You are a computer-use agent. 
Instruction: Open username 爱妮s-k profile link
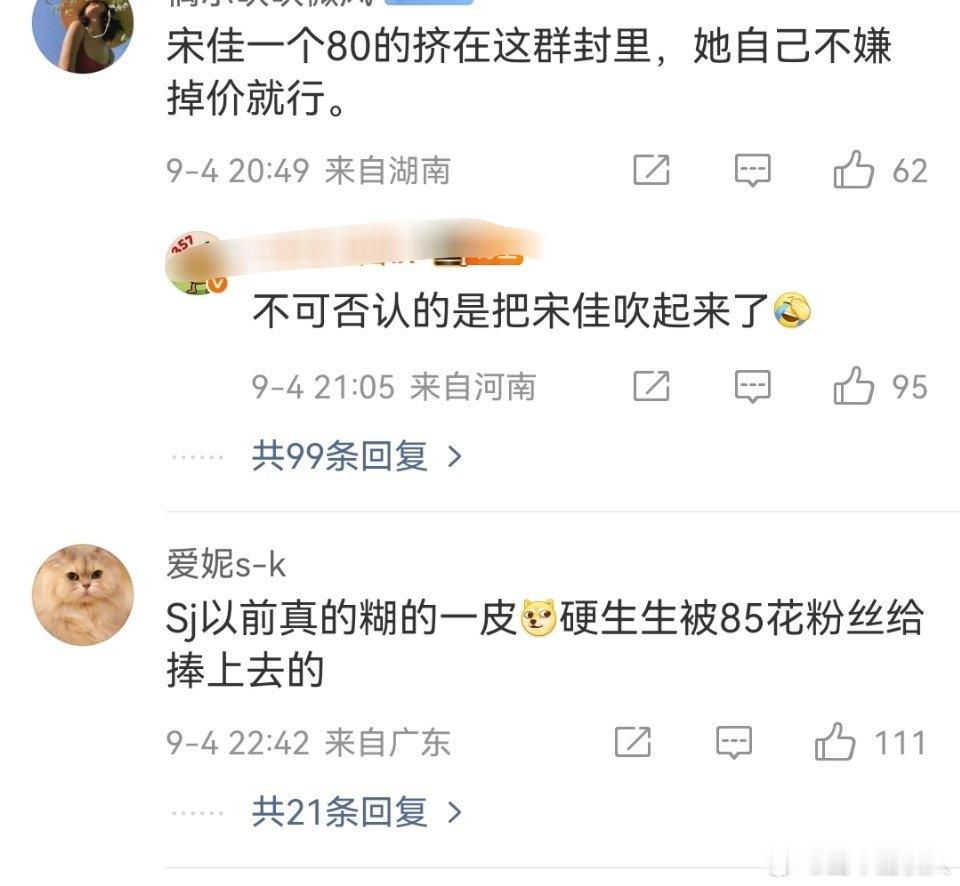click(x=226, y=564)
